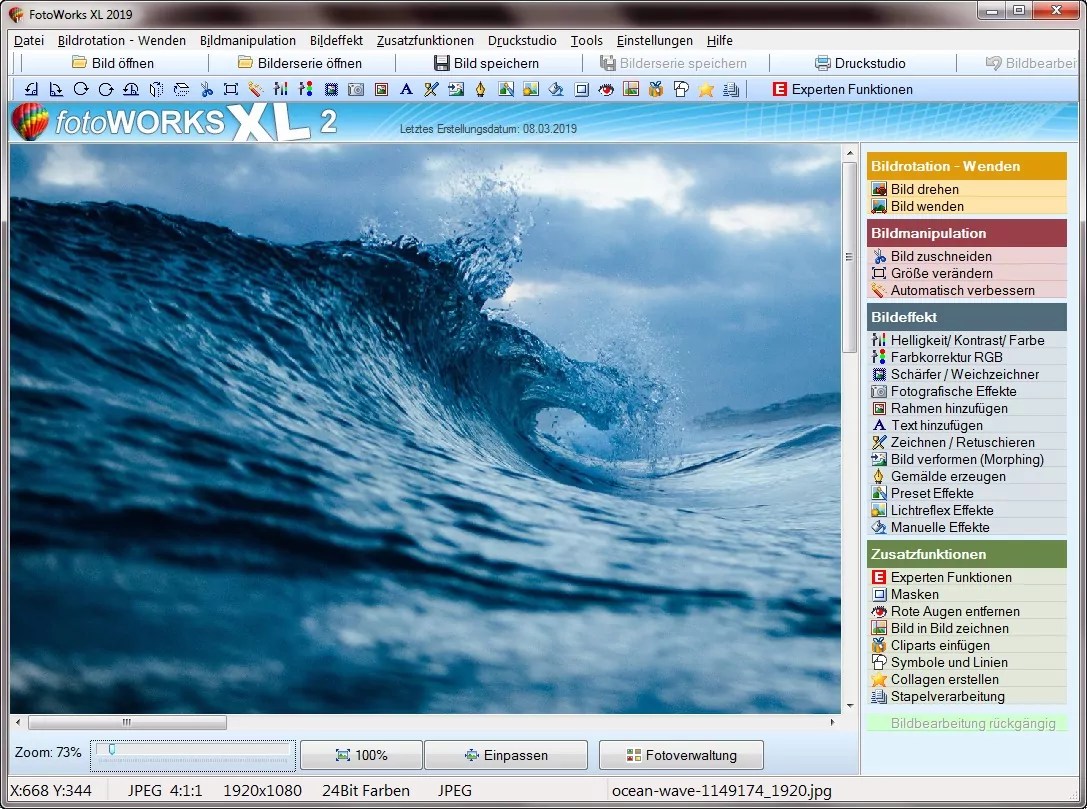Select Gemälde erzeugen in side panel
Image resolution: width=1087 pixels, height=809 pixels.
click(966, 476)
